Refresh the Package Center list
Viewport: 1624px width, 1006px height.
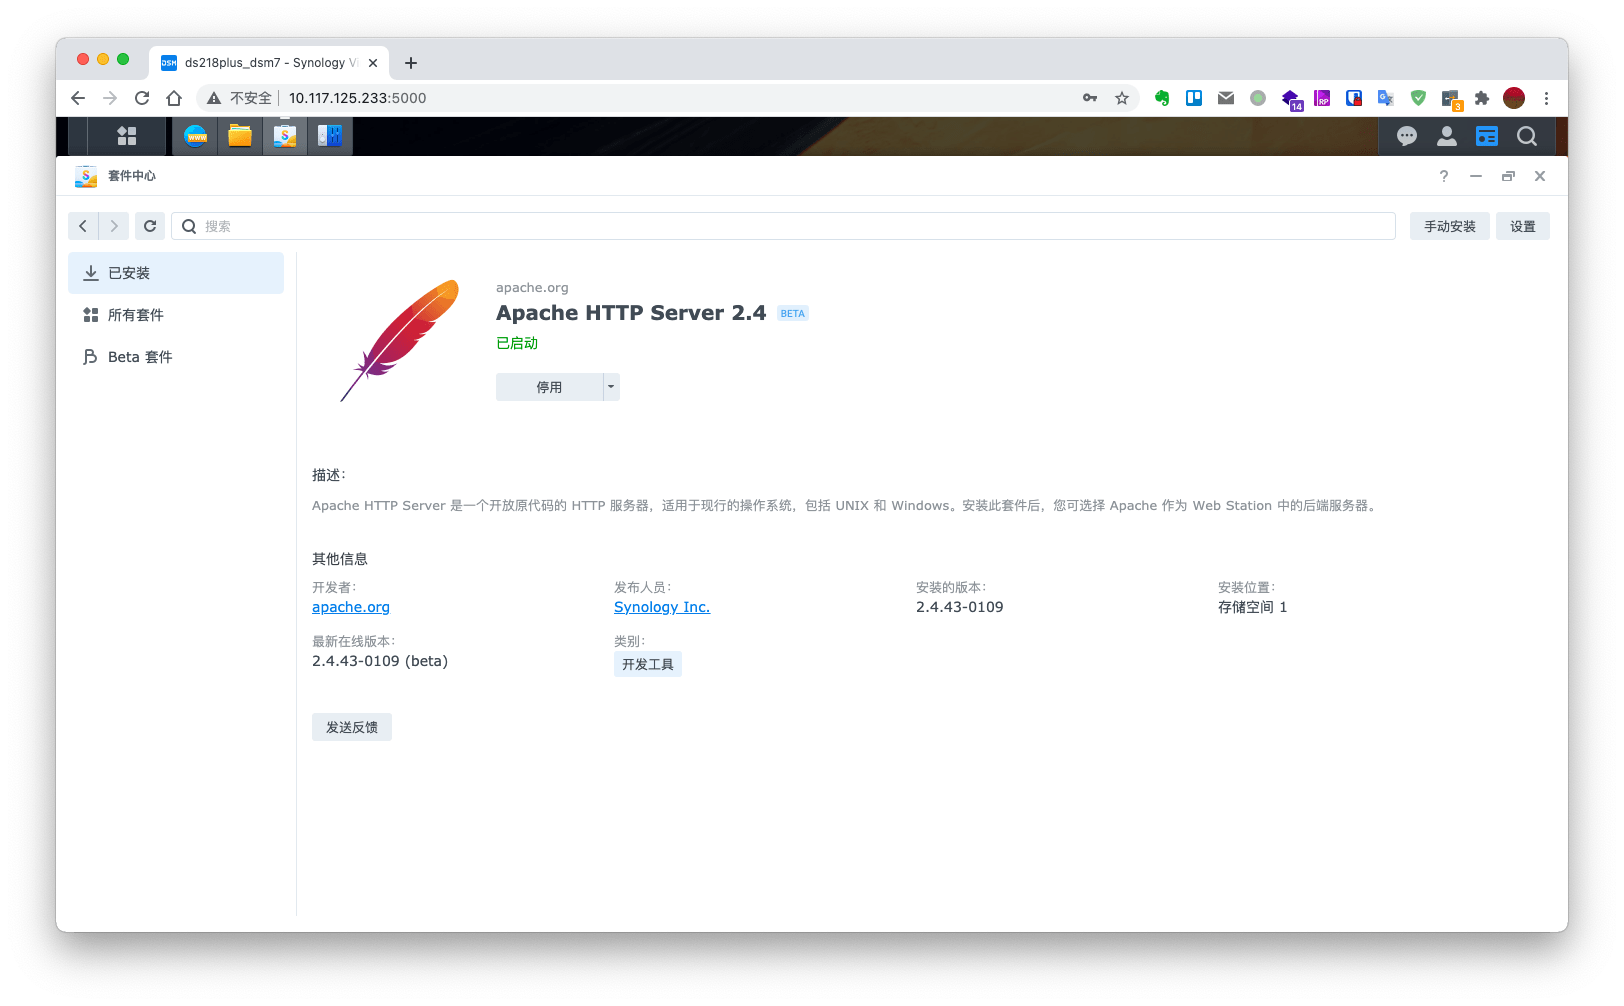(x=150, y=226)
